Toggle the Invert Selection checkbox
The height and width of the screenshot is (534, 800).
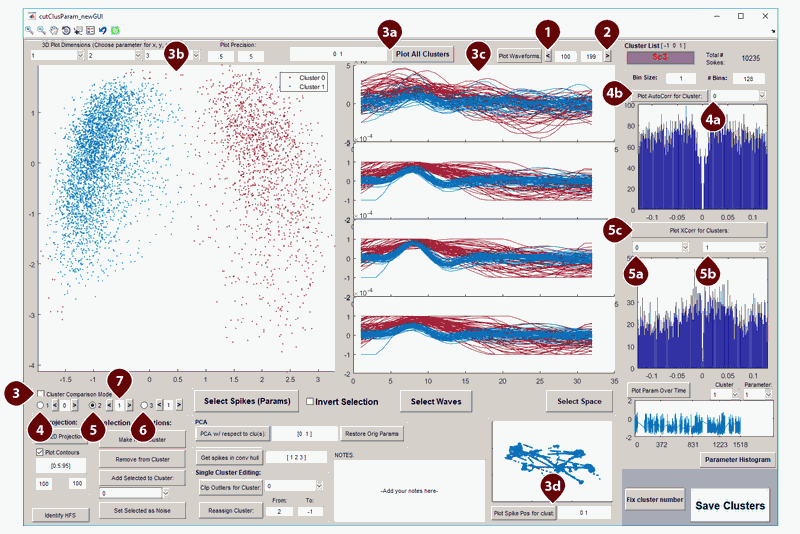pos(312,402)
